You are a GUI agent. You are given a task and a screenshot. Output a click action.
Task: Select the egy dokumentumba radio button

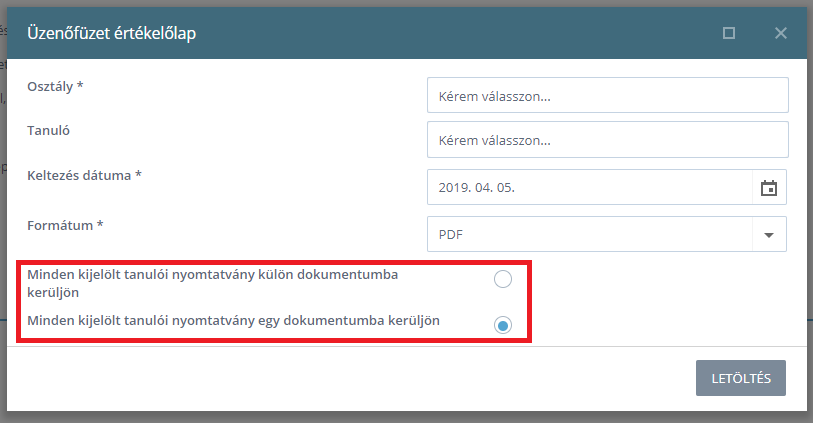pyautogui.click(x=502, y=326)
